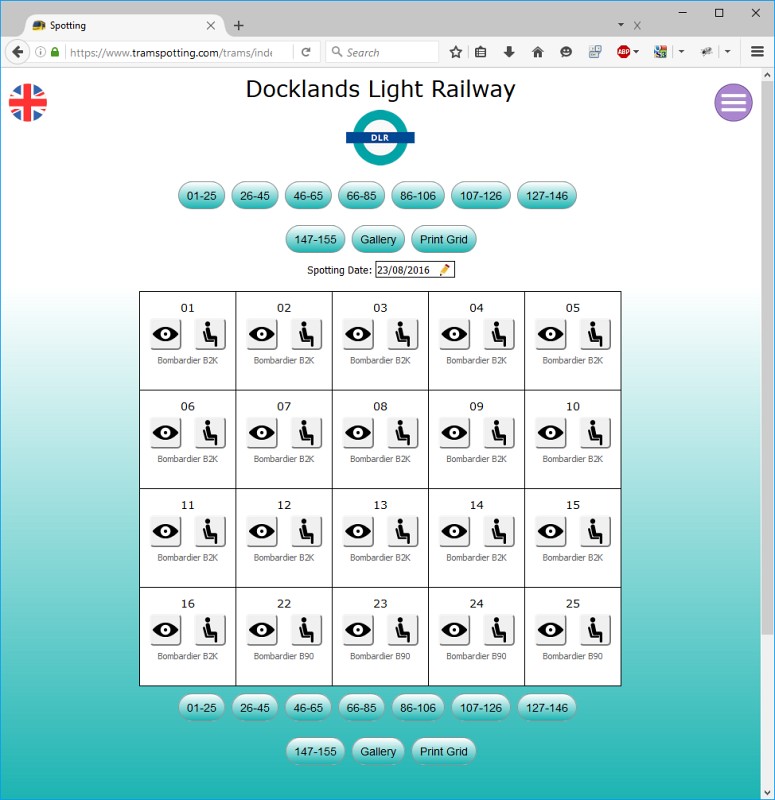
Task: Click the site information icon in address bar
Action: tap(40, 52)
